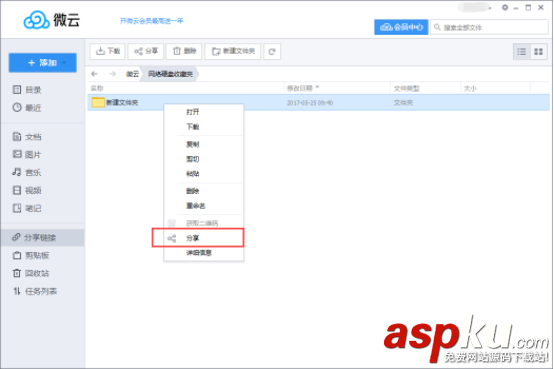554x369 pixels.
Task: Choose 分享 from the context menu
Action: tap(204, 238)
